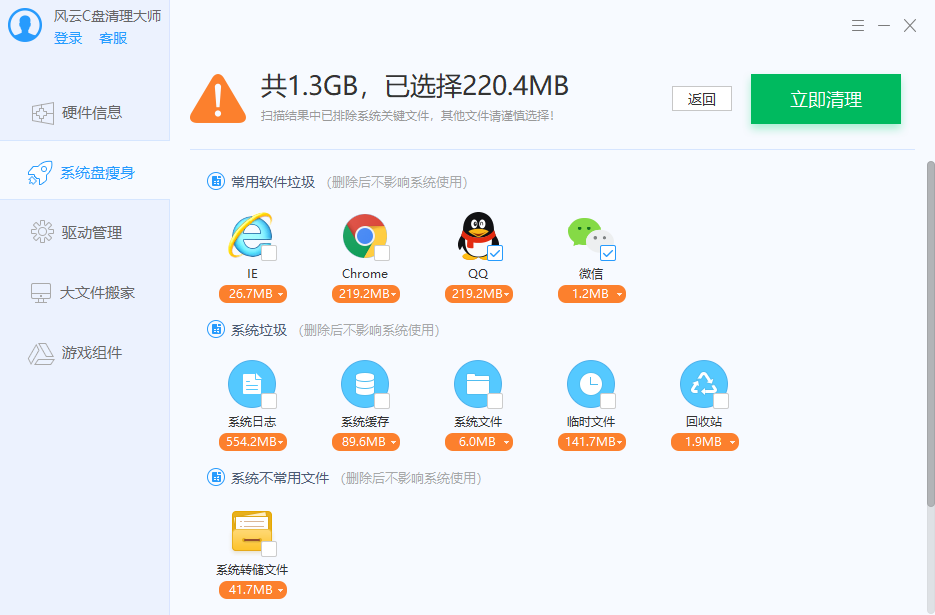Screen dimensions: 935x615
Task: Click the 系统不常用文件 section list icon
Action: 216,477
